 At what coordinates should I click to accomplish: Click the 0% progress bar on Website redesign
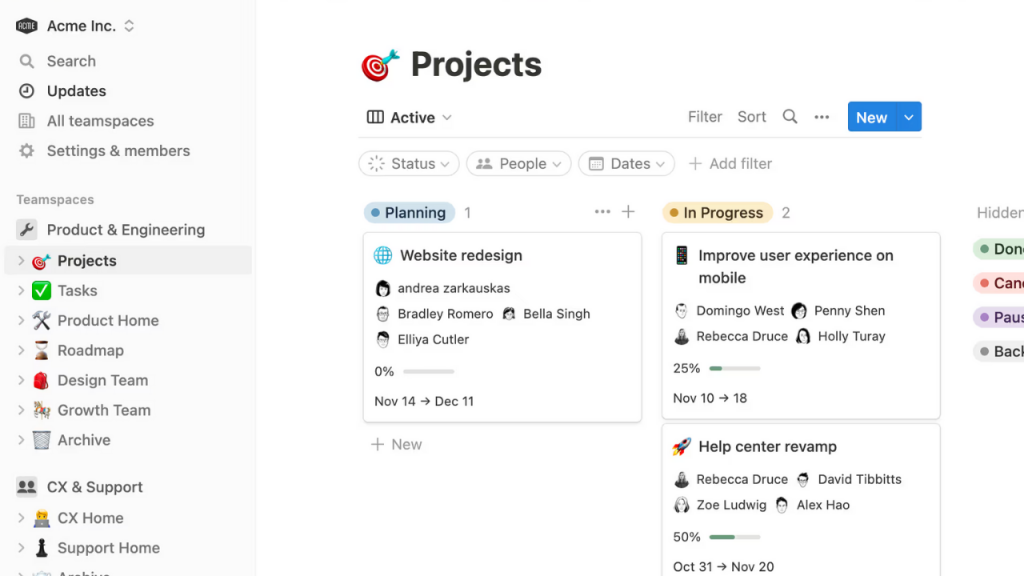[x=428, y=372]
